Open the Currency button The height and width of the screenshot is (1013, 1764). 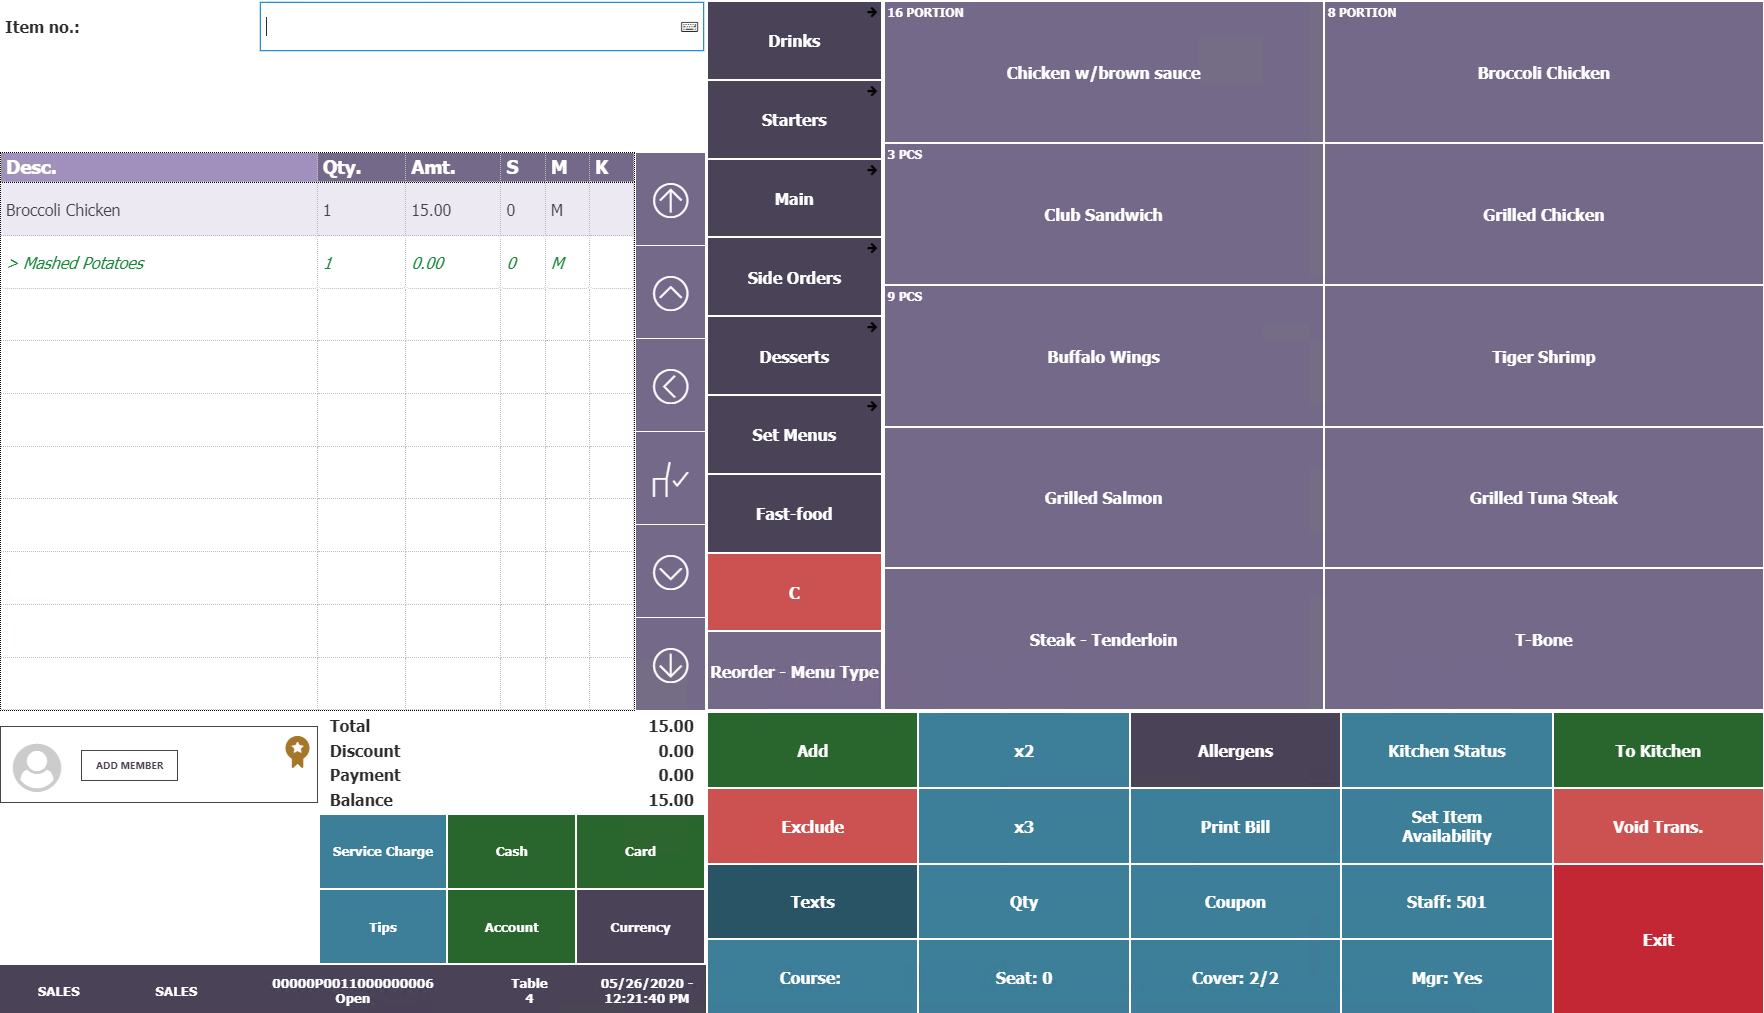click(640, 928)
